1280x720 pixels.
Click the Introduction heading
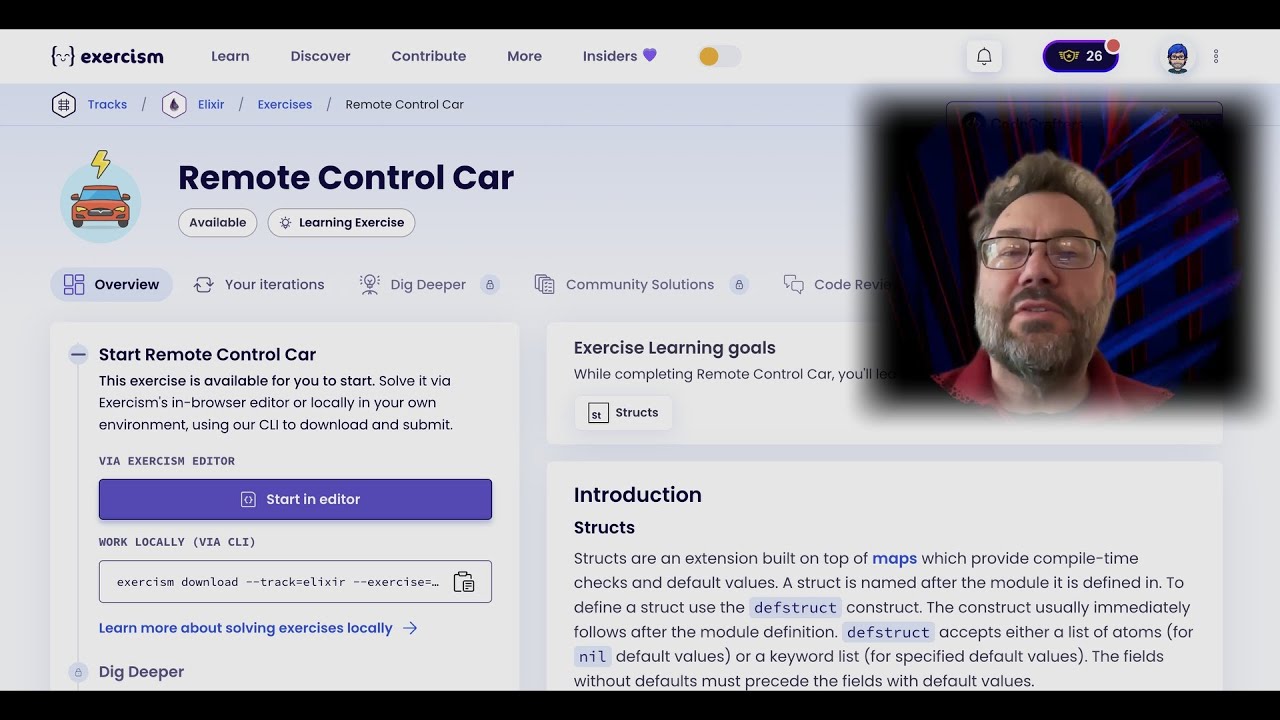pos(637,495)
